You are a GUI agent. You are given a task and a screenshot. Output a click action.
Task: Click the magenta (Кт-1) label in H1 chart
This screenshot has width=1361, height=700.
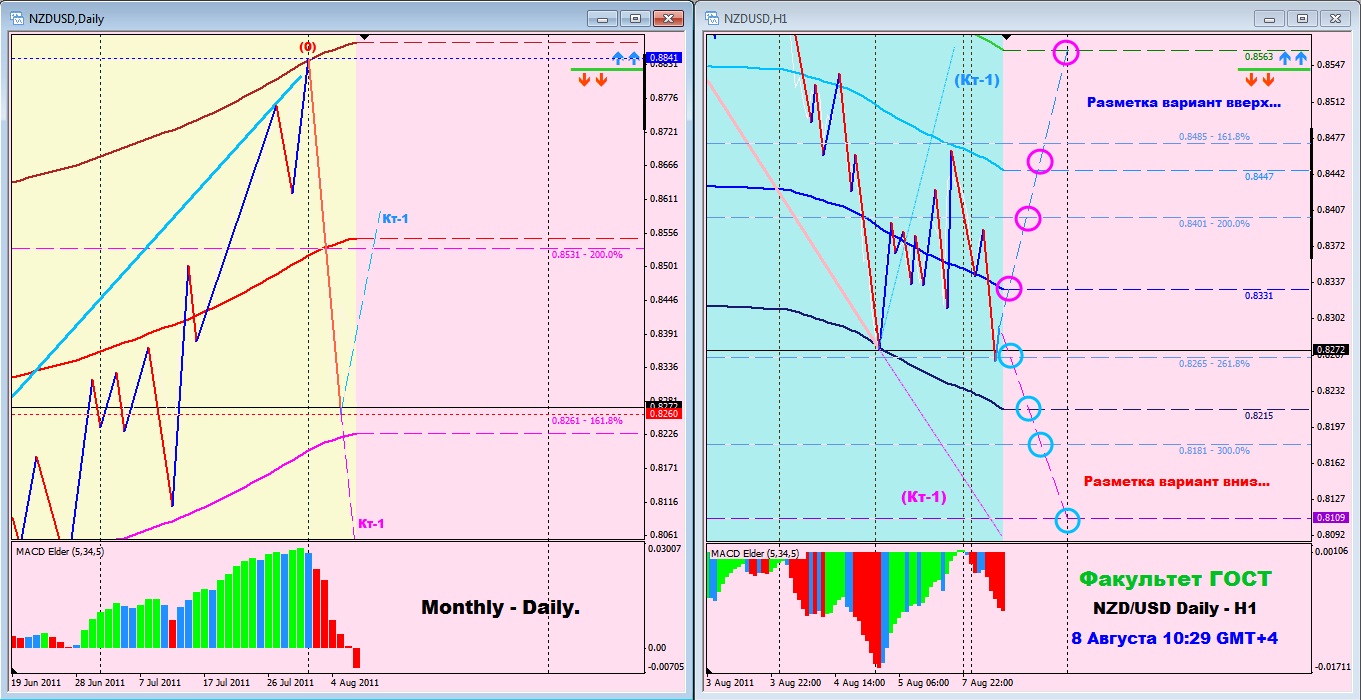click(x=923, y=496)
